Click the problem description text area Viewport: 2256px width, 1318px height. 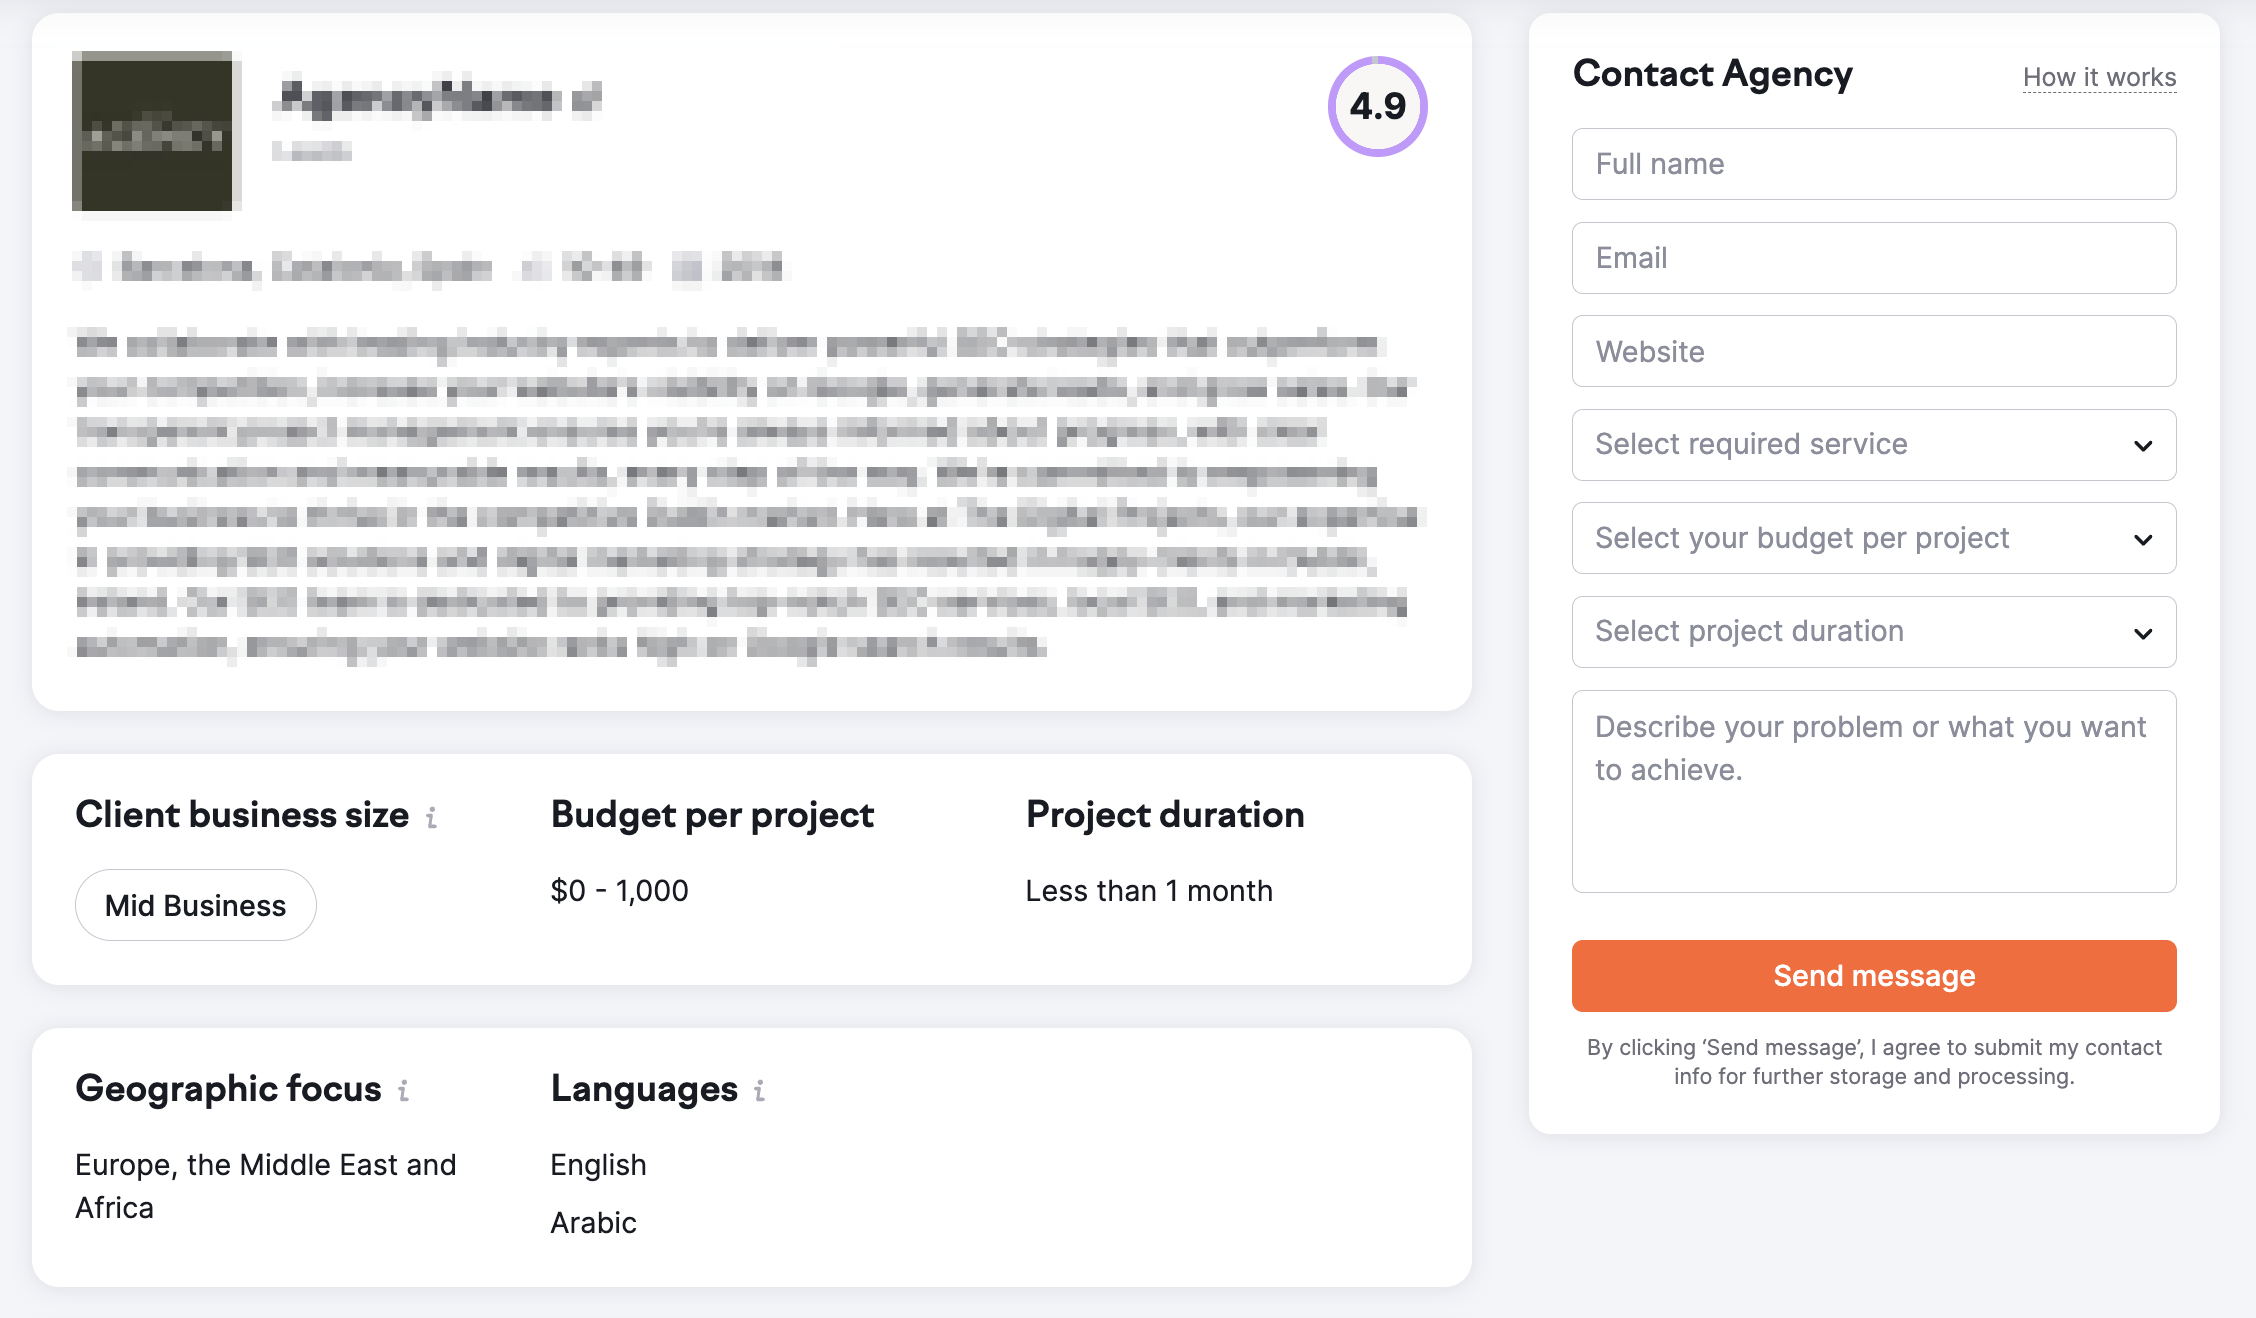coord(1873,790)
